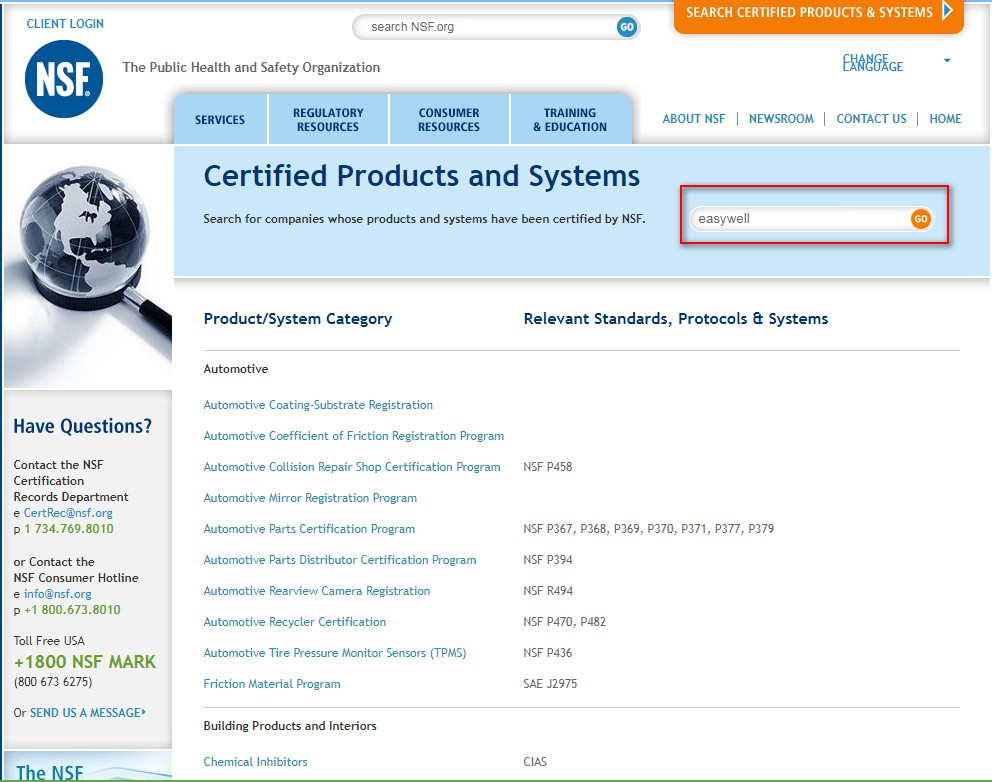Open the Newsroom link
Image resolution: width=992 pixels, height=782 pixels.
(781, 119)
